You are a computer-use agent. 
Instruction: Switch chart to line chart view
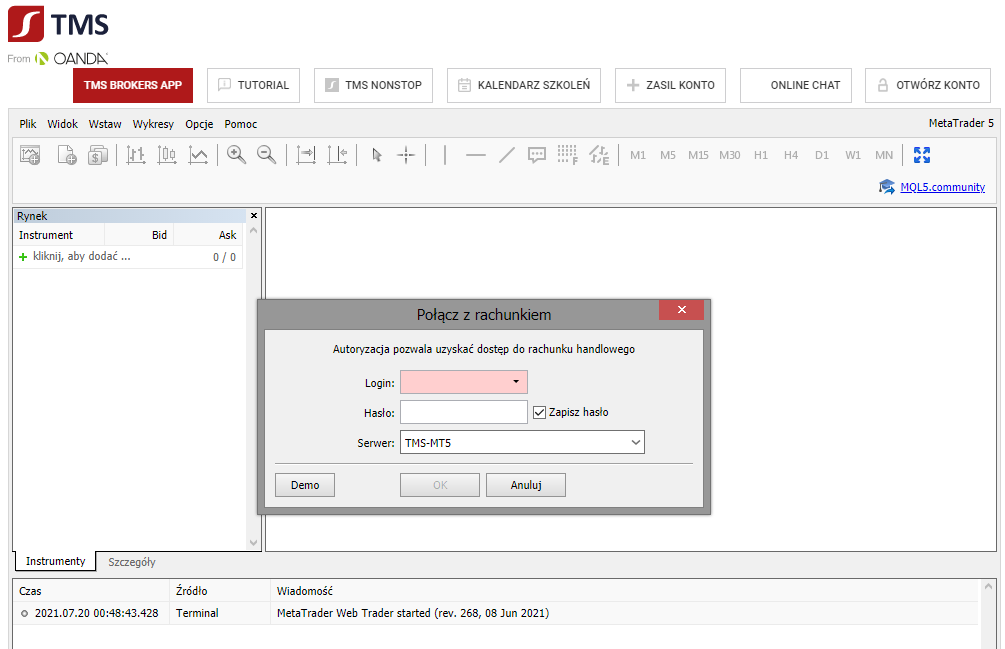[198, 155]
